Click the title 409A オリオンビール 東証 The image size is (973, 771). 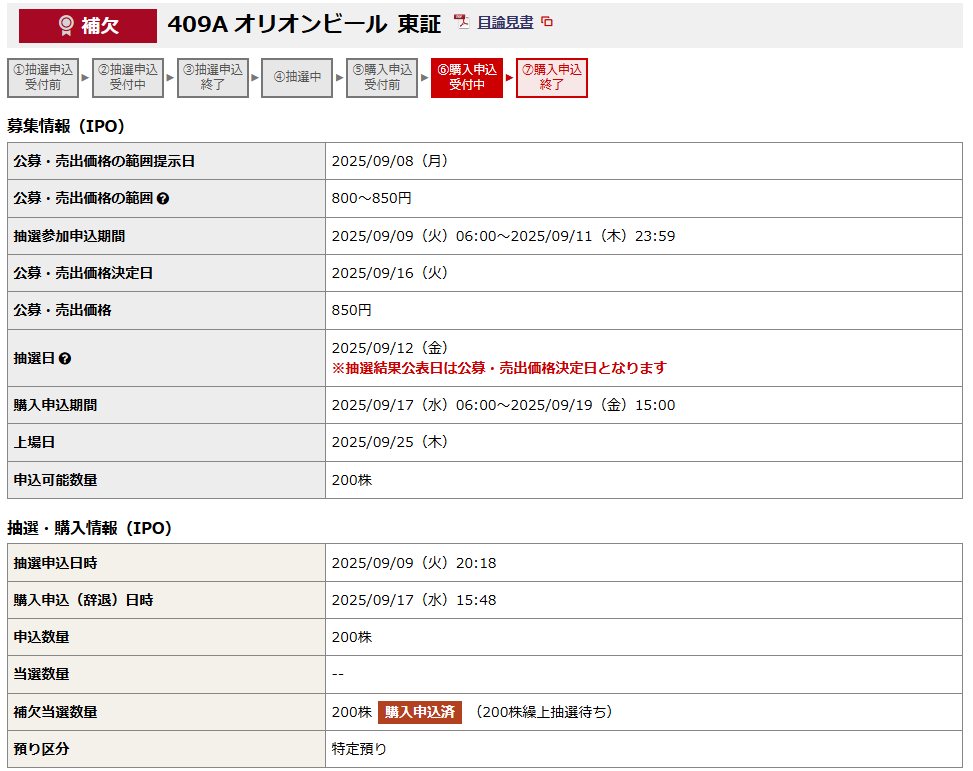pos(304,24)
